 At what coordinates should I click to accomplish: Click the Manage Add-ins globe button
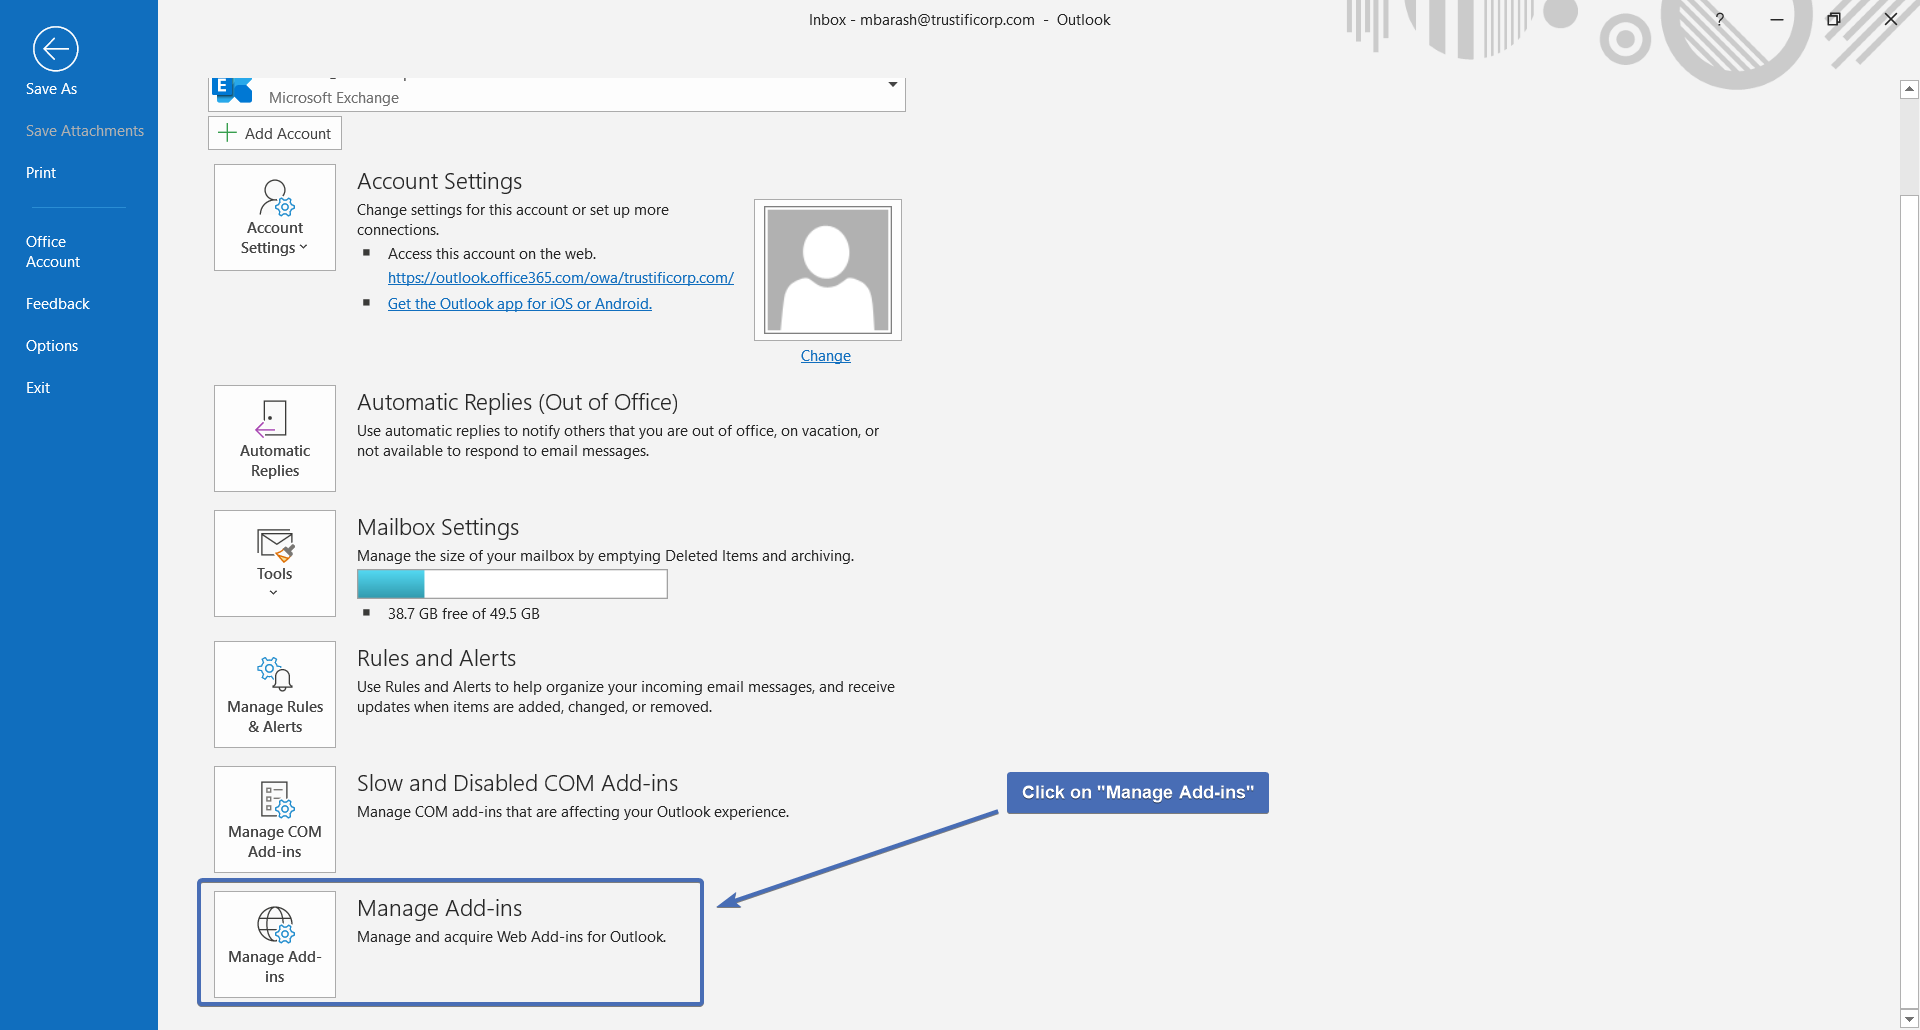pyautogui.click(x=275, y=944)
